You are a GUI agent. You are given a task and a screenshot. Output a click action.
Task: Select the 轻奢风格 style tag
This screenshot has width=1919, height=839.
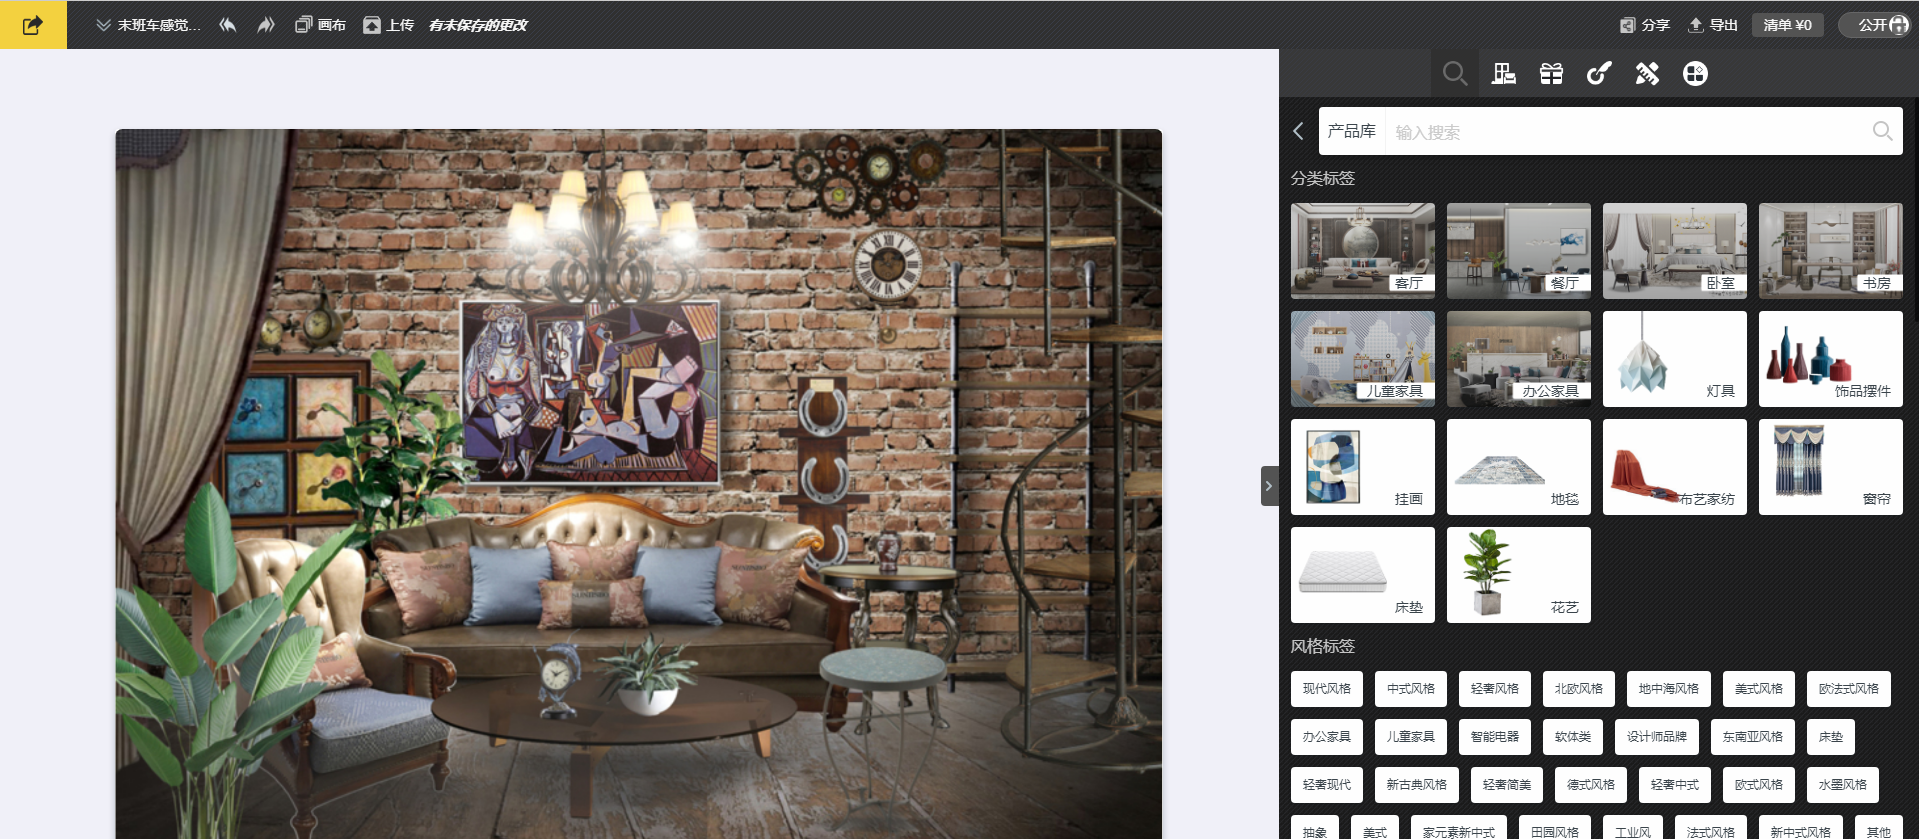tap(1495, 689)
